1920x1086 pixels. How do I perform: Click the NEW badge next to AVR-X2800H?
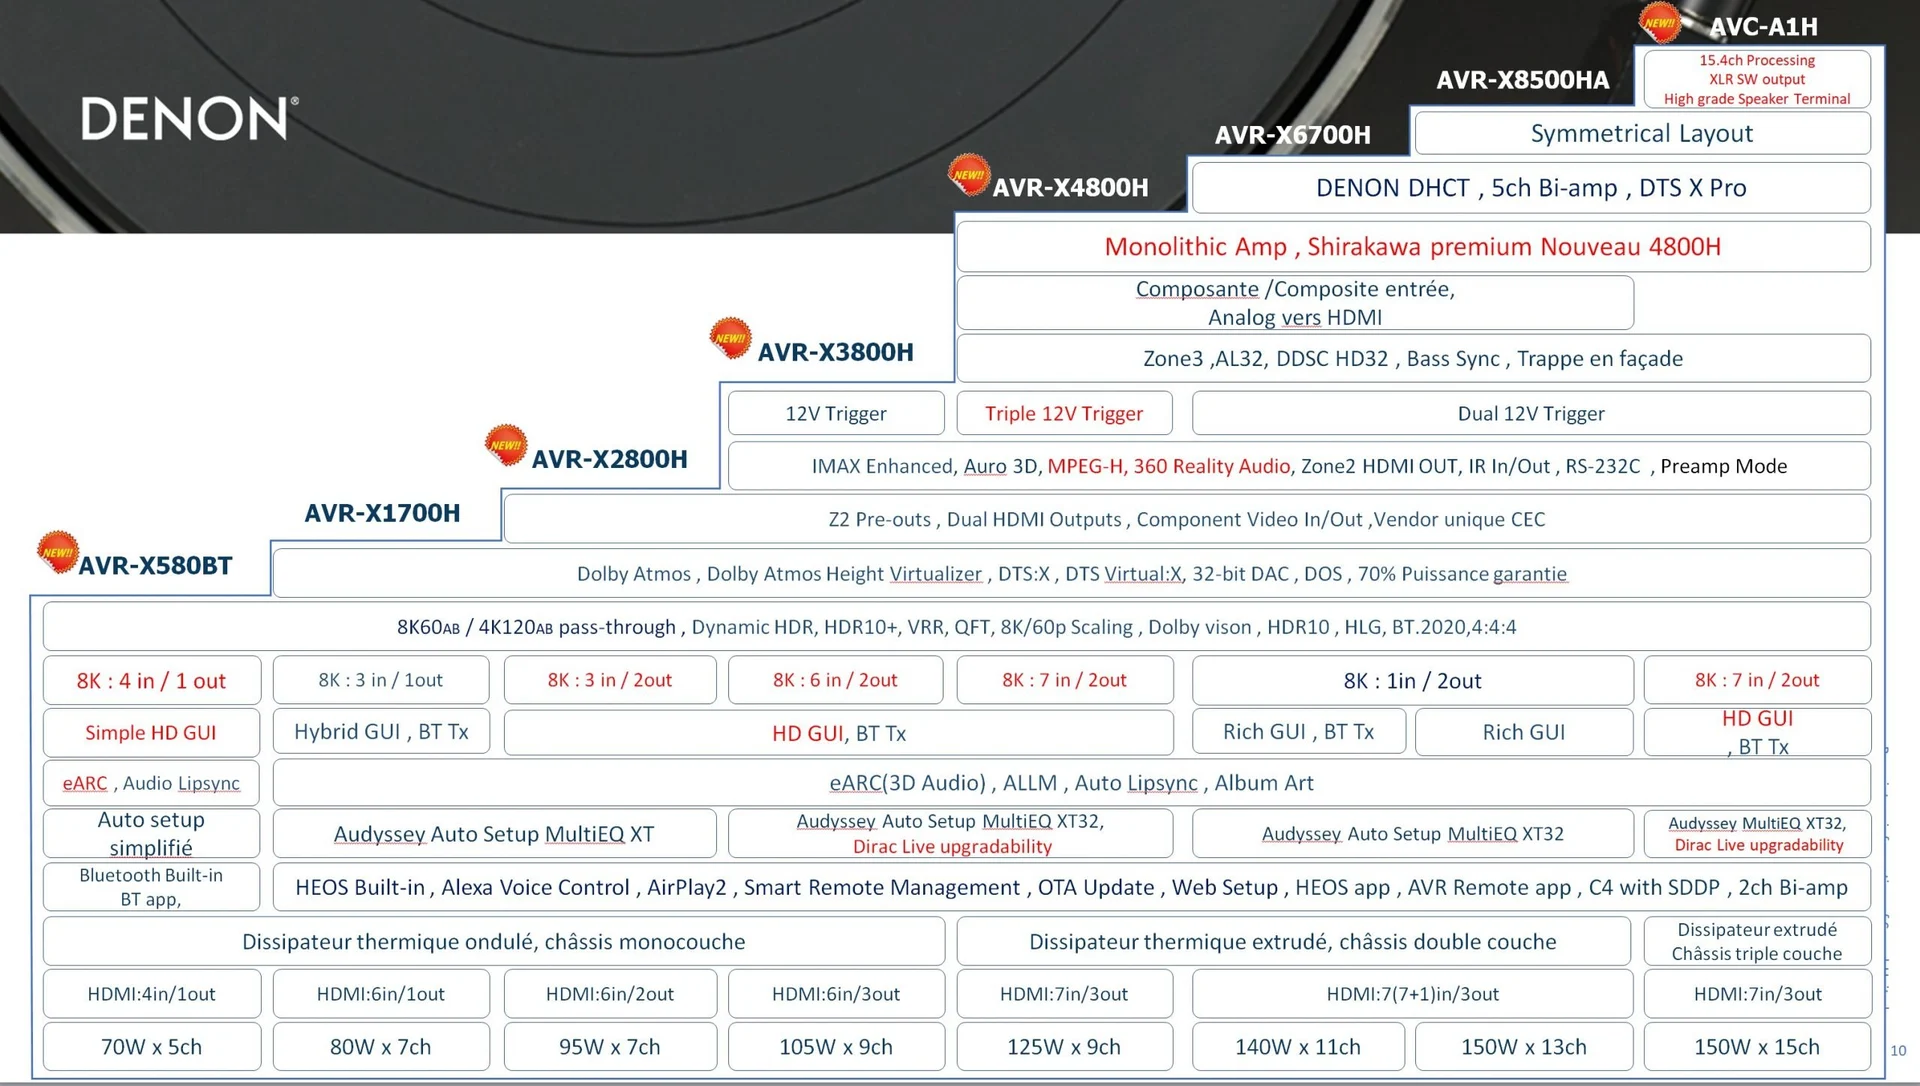point(505,445)
